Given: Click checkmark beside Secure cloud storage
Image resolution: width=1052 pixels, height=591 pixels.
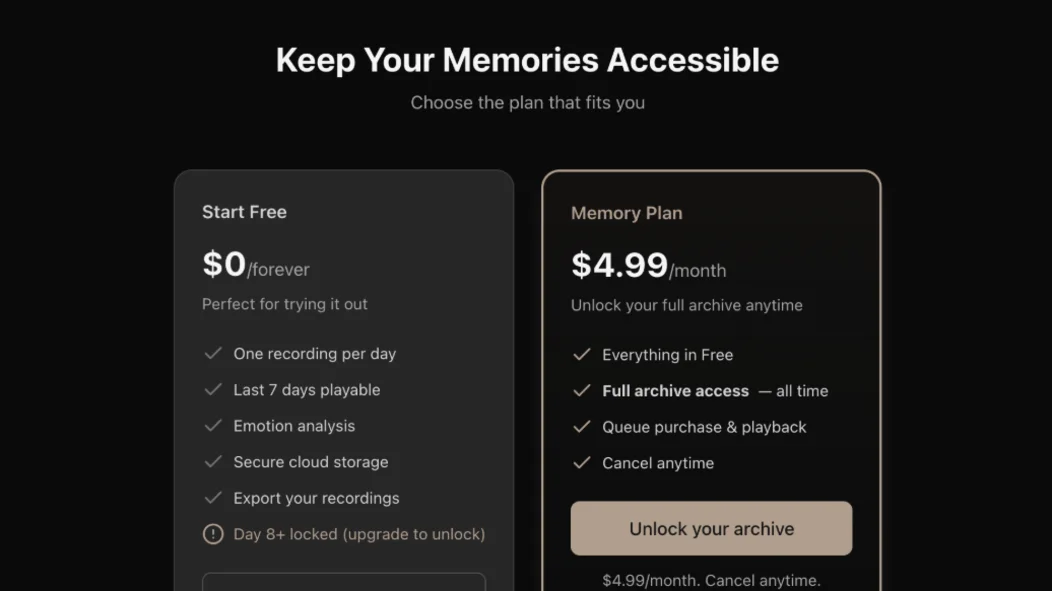Looking at the screenshot, I should 213,462.
